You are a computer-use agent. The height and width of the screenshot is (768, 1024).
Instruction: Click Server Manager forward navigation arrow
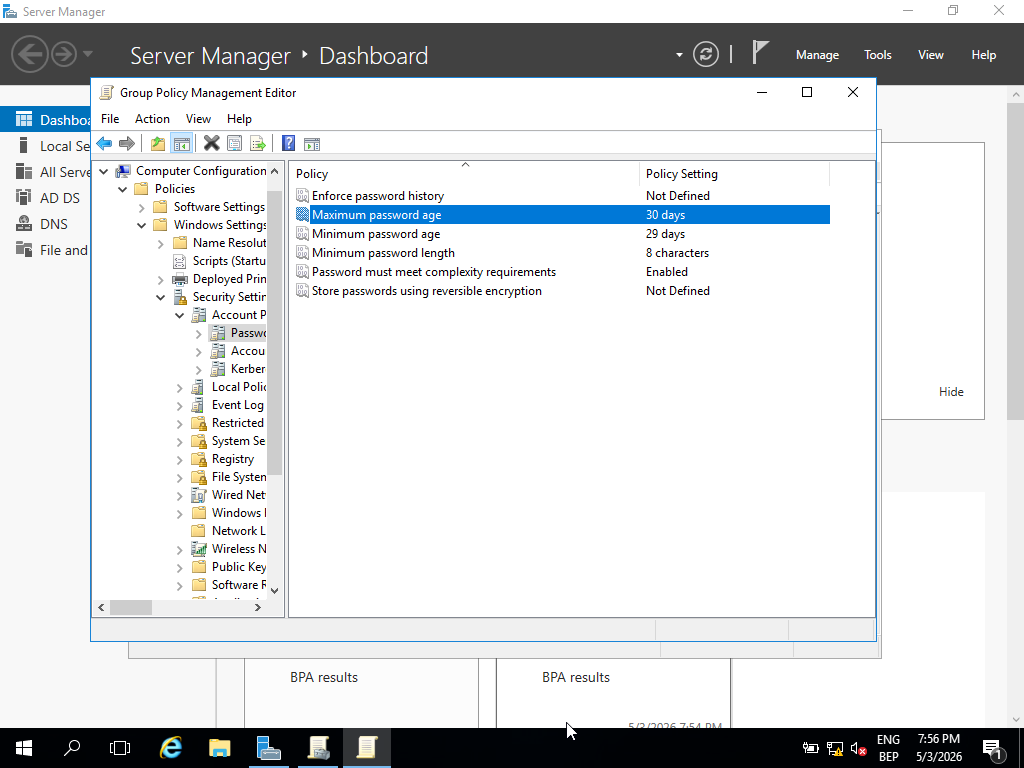64,54
